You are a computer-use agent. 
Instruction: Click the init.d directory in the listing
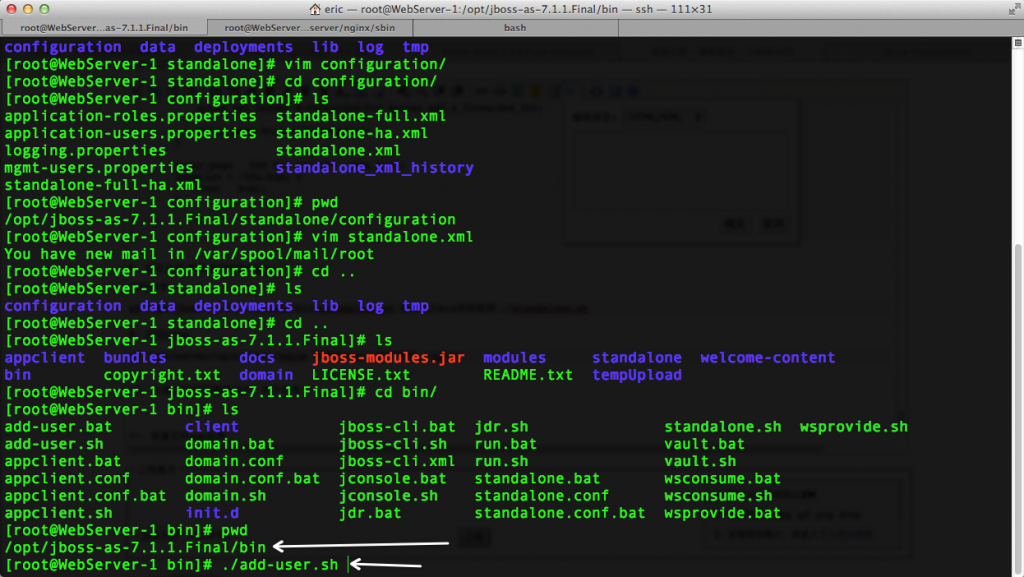tap(212, 513)
